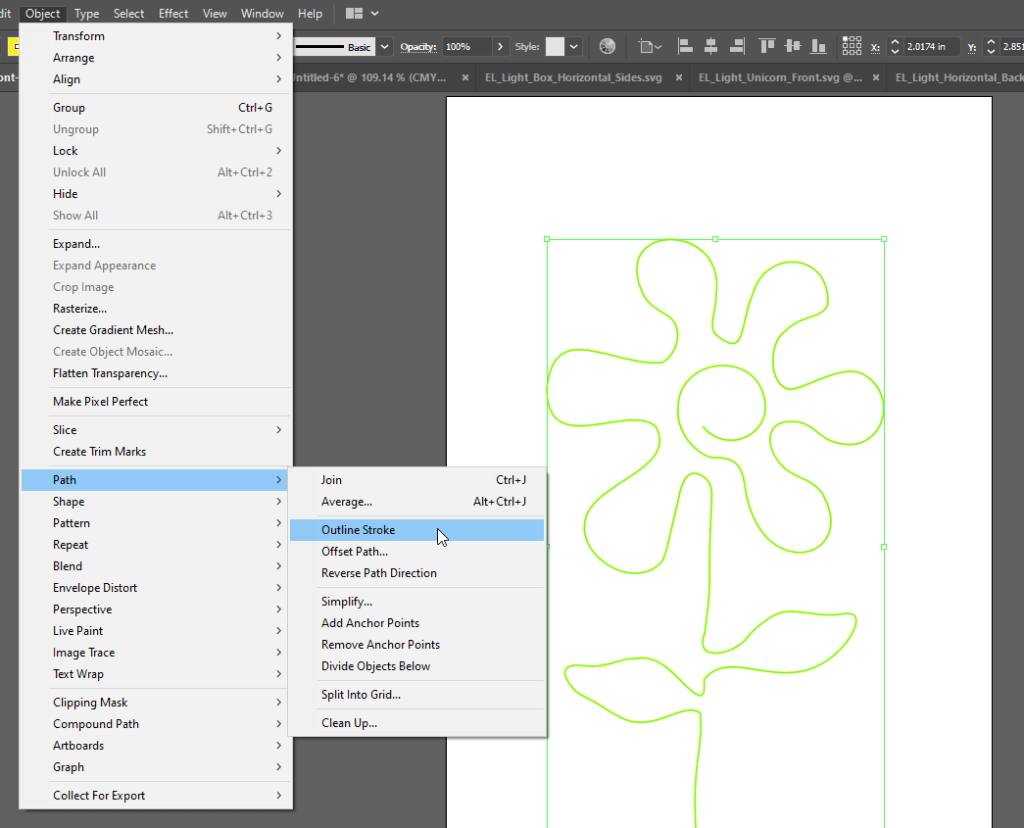The width and height of the screenshot is (1024, 828).
Task: Expand the Basic brush definition dropdown
Action: pos(385,47)
